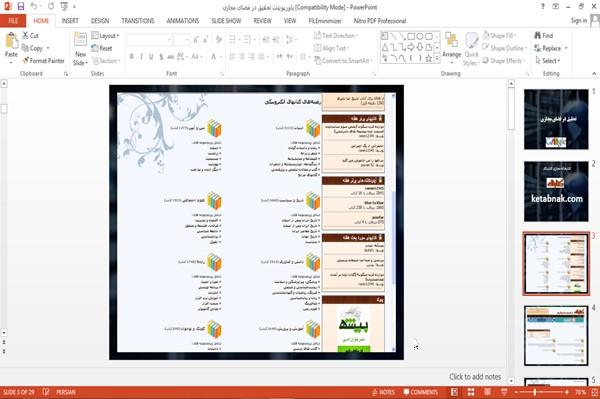This screenshot has width=600, height=399.
Task: Toggle Italic formatting
Action: [141, 57]
